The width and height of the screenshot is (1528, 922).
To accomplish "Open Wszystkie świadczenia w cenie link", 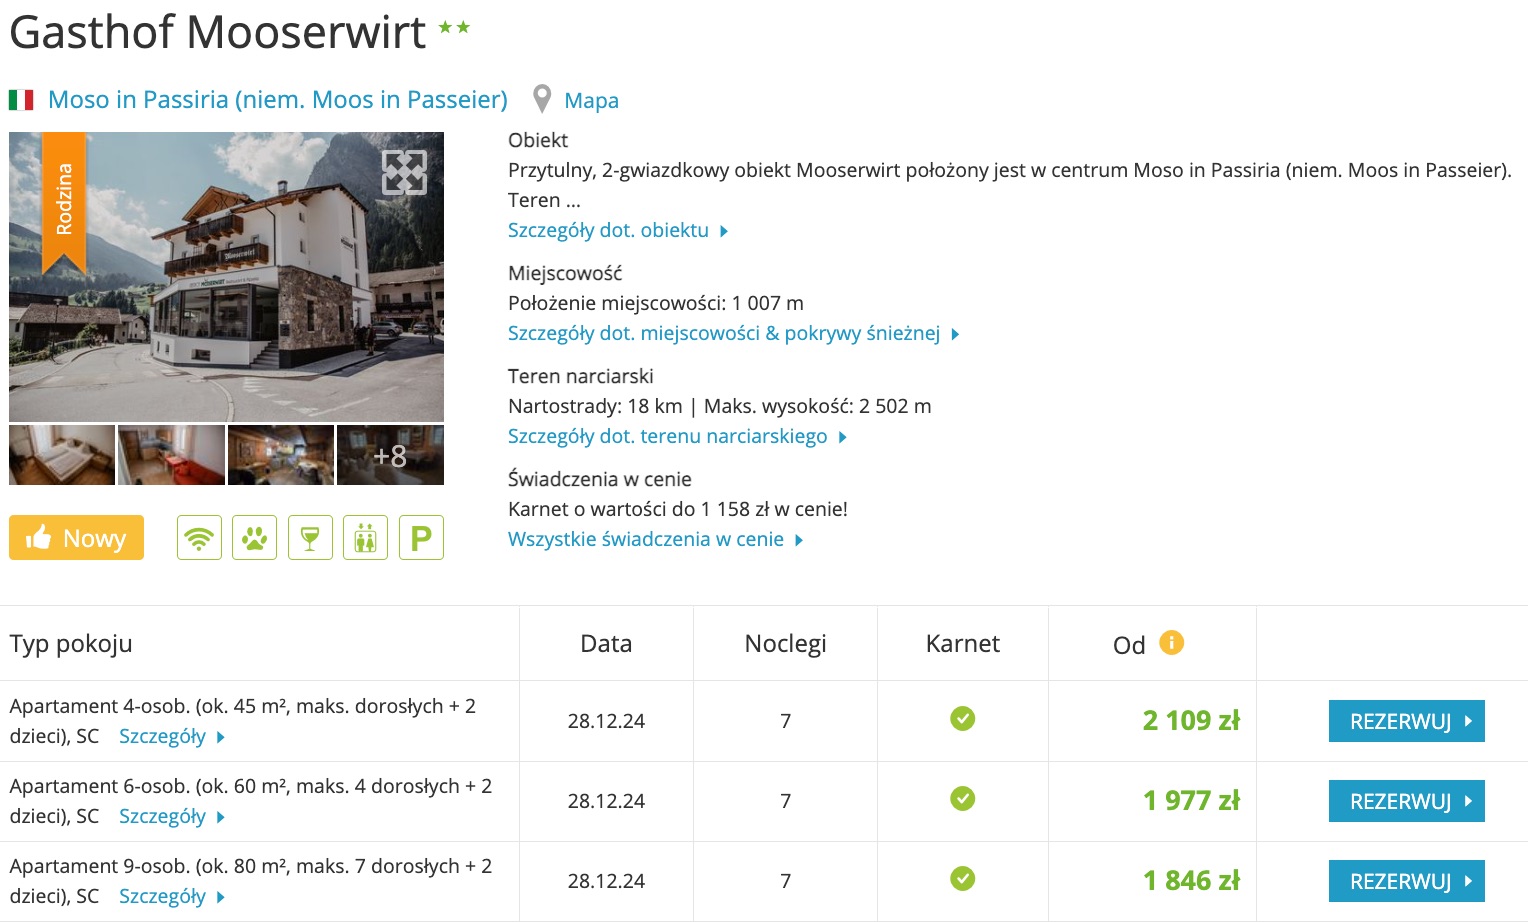I will click(x=655, y=540).
